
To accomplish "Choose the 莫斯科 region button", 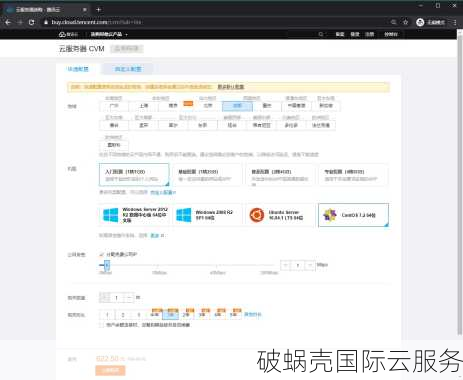I will [x=114, y=145].
